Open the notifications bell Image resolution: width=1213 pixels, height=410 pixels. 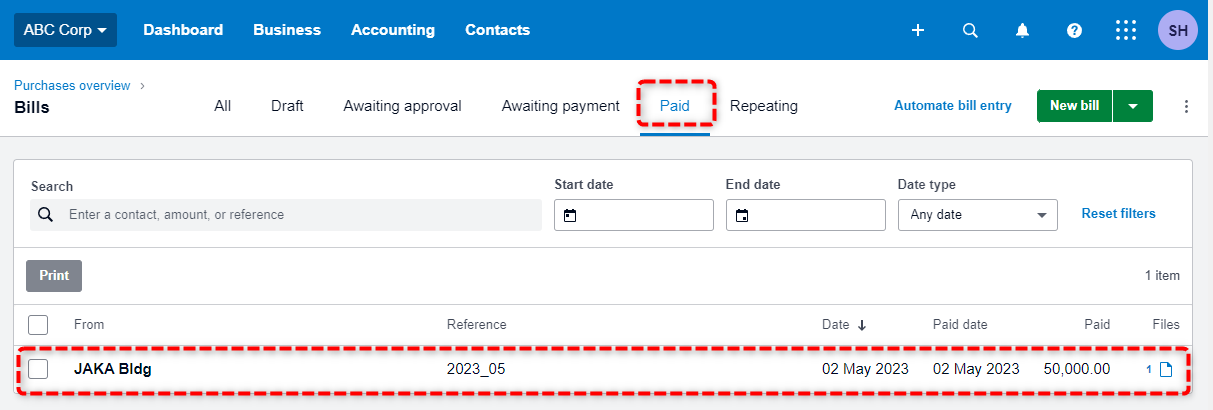[1022, 30]
